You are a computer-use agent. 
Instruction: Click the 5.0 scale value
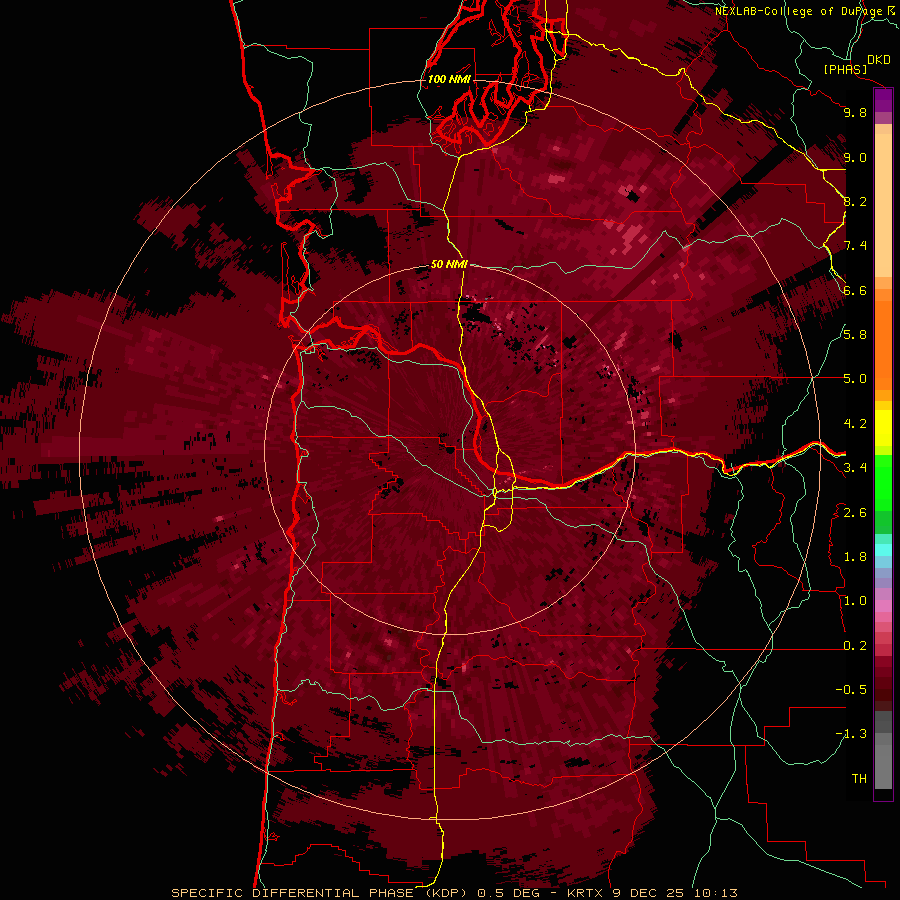click(855, 379)
